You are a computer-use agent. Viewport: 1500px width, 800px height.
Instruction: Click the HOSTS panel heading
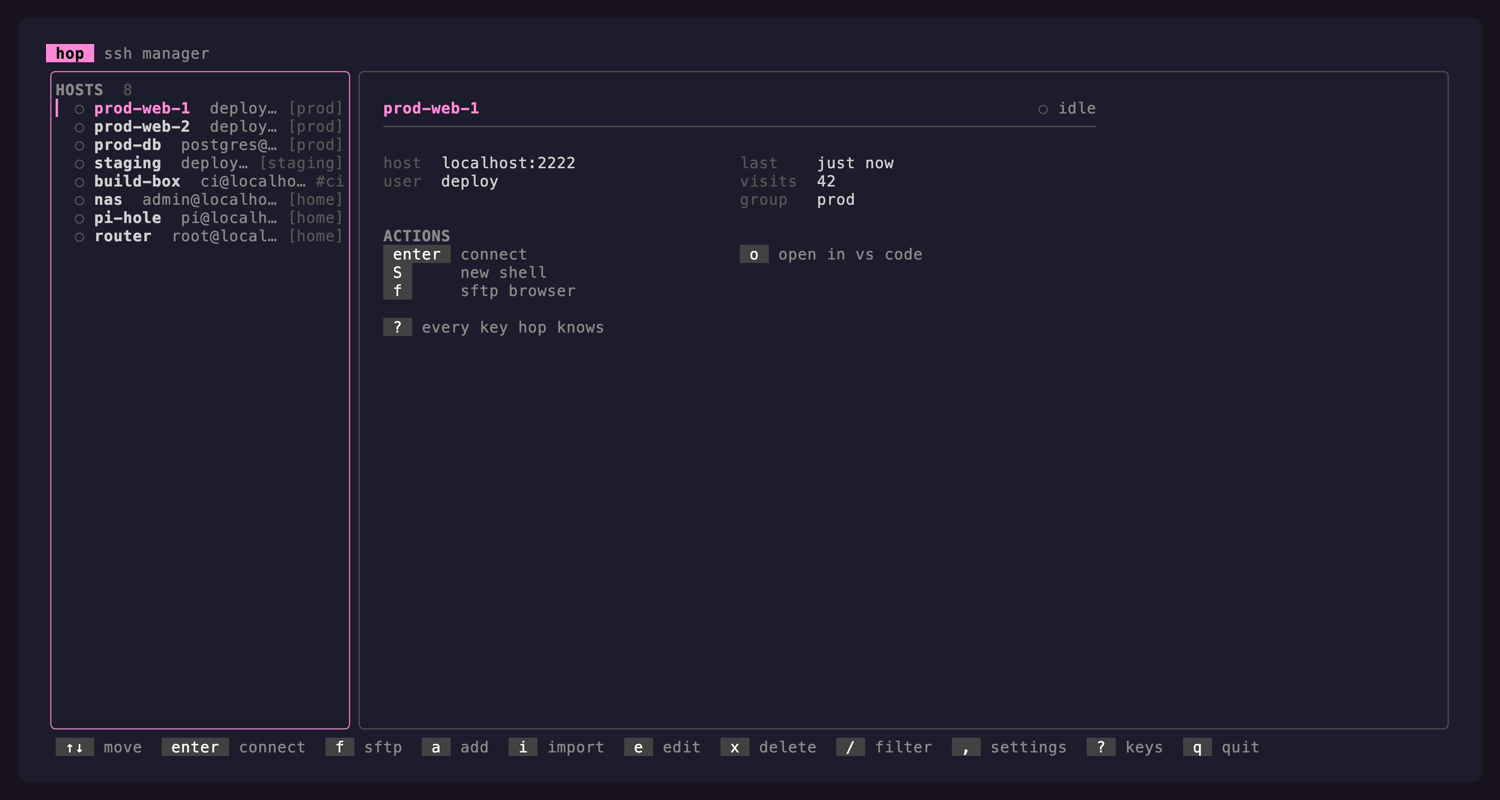tap(79, 90)
